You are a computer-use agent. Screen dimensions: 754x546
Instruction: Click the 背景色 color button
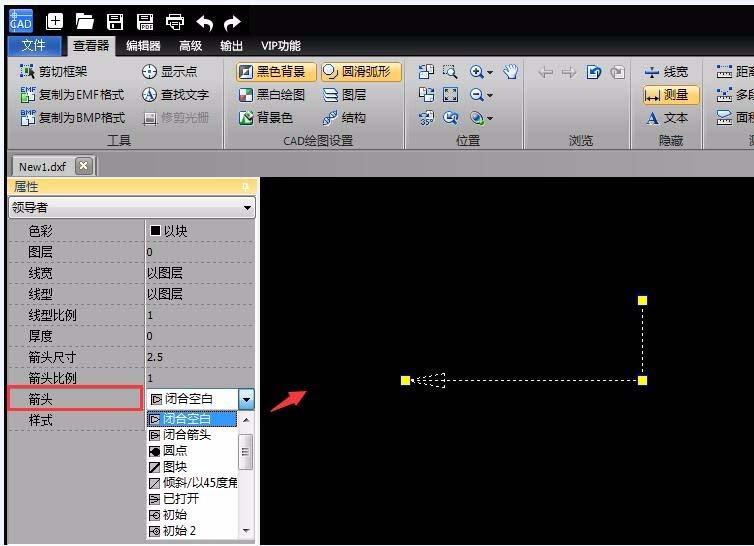(266, 118)
